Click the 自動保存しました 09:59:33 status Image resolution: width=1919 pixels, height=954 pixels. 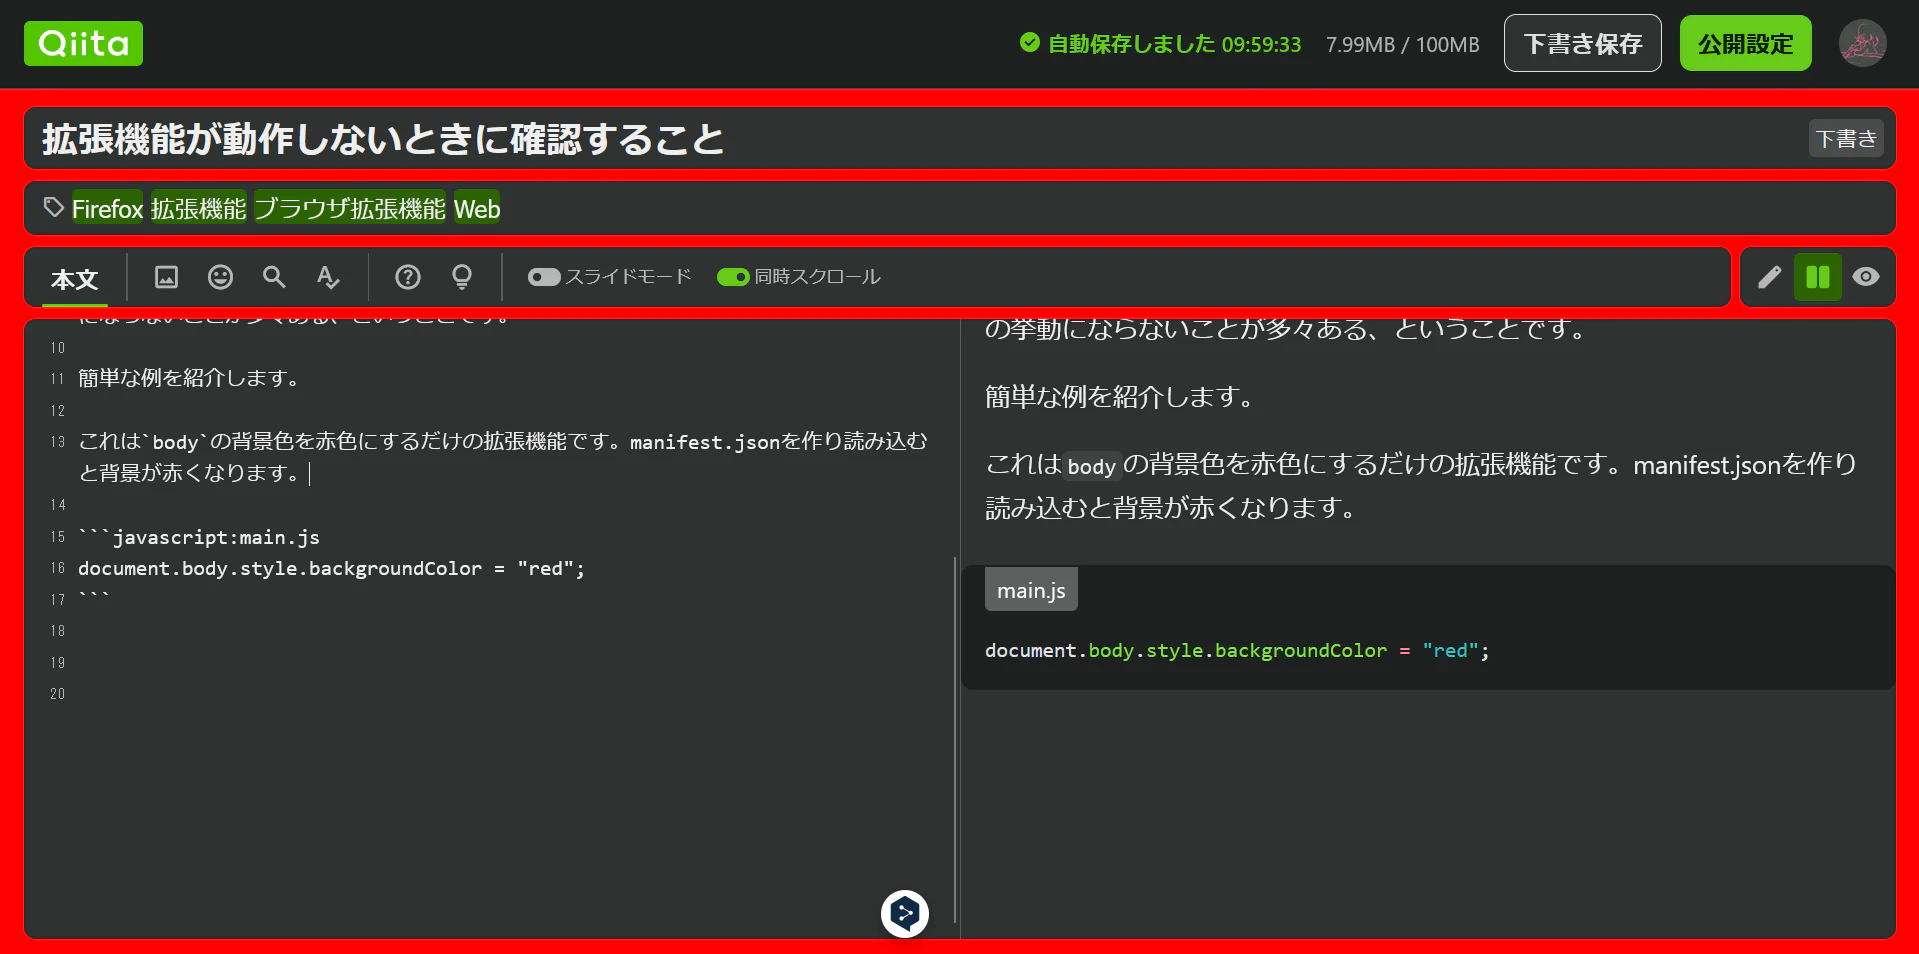click(1175, 44)
